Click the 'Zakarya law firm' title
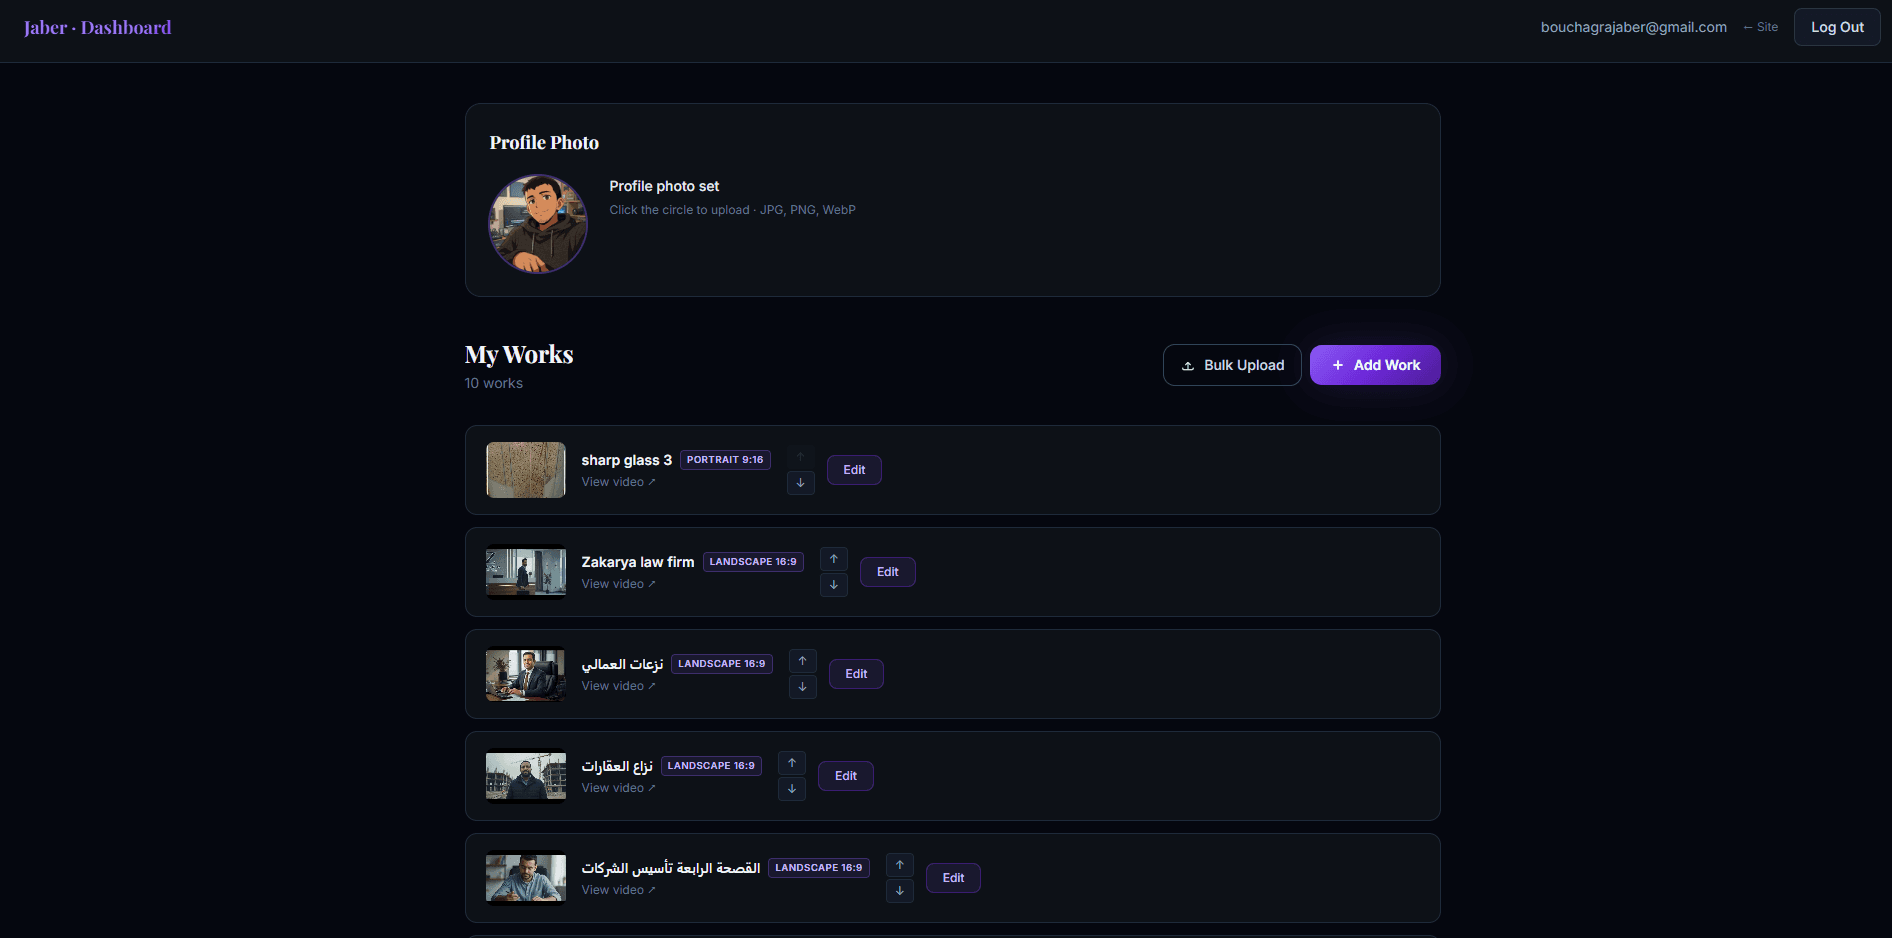 coord(638,562)
